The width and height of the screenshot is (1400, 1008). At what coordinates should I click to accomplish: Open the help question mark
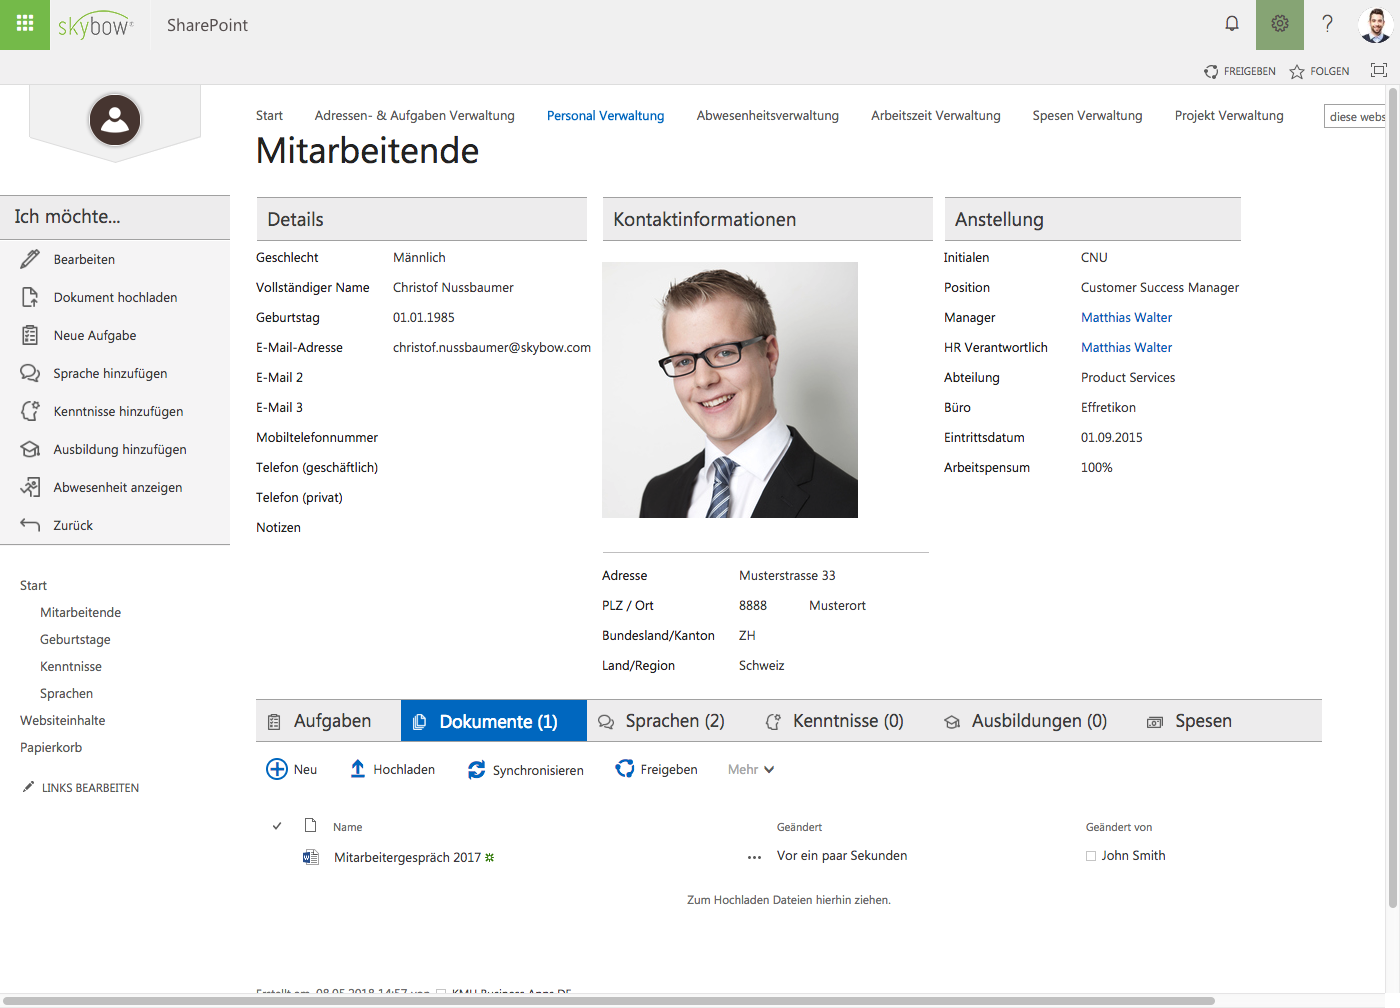[x=1328, y=24]
